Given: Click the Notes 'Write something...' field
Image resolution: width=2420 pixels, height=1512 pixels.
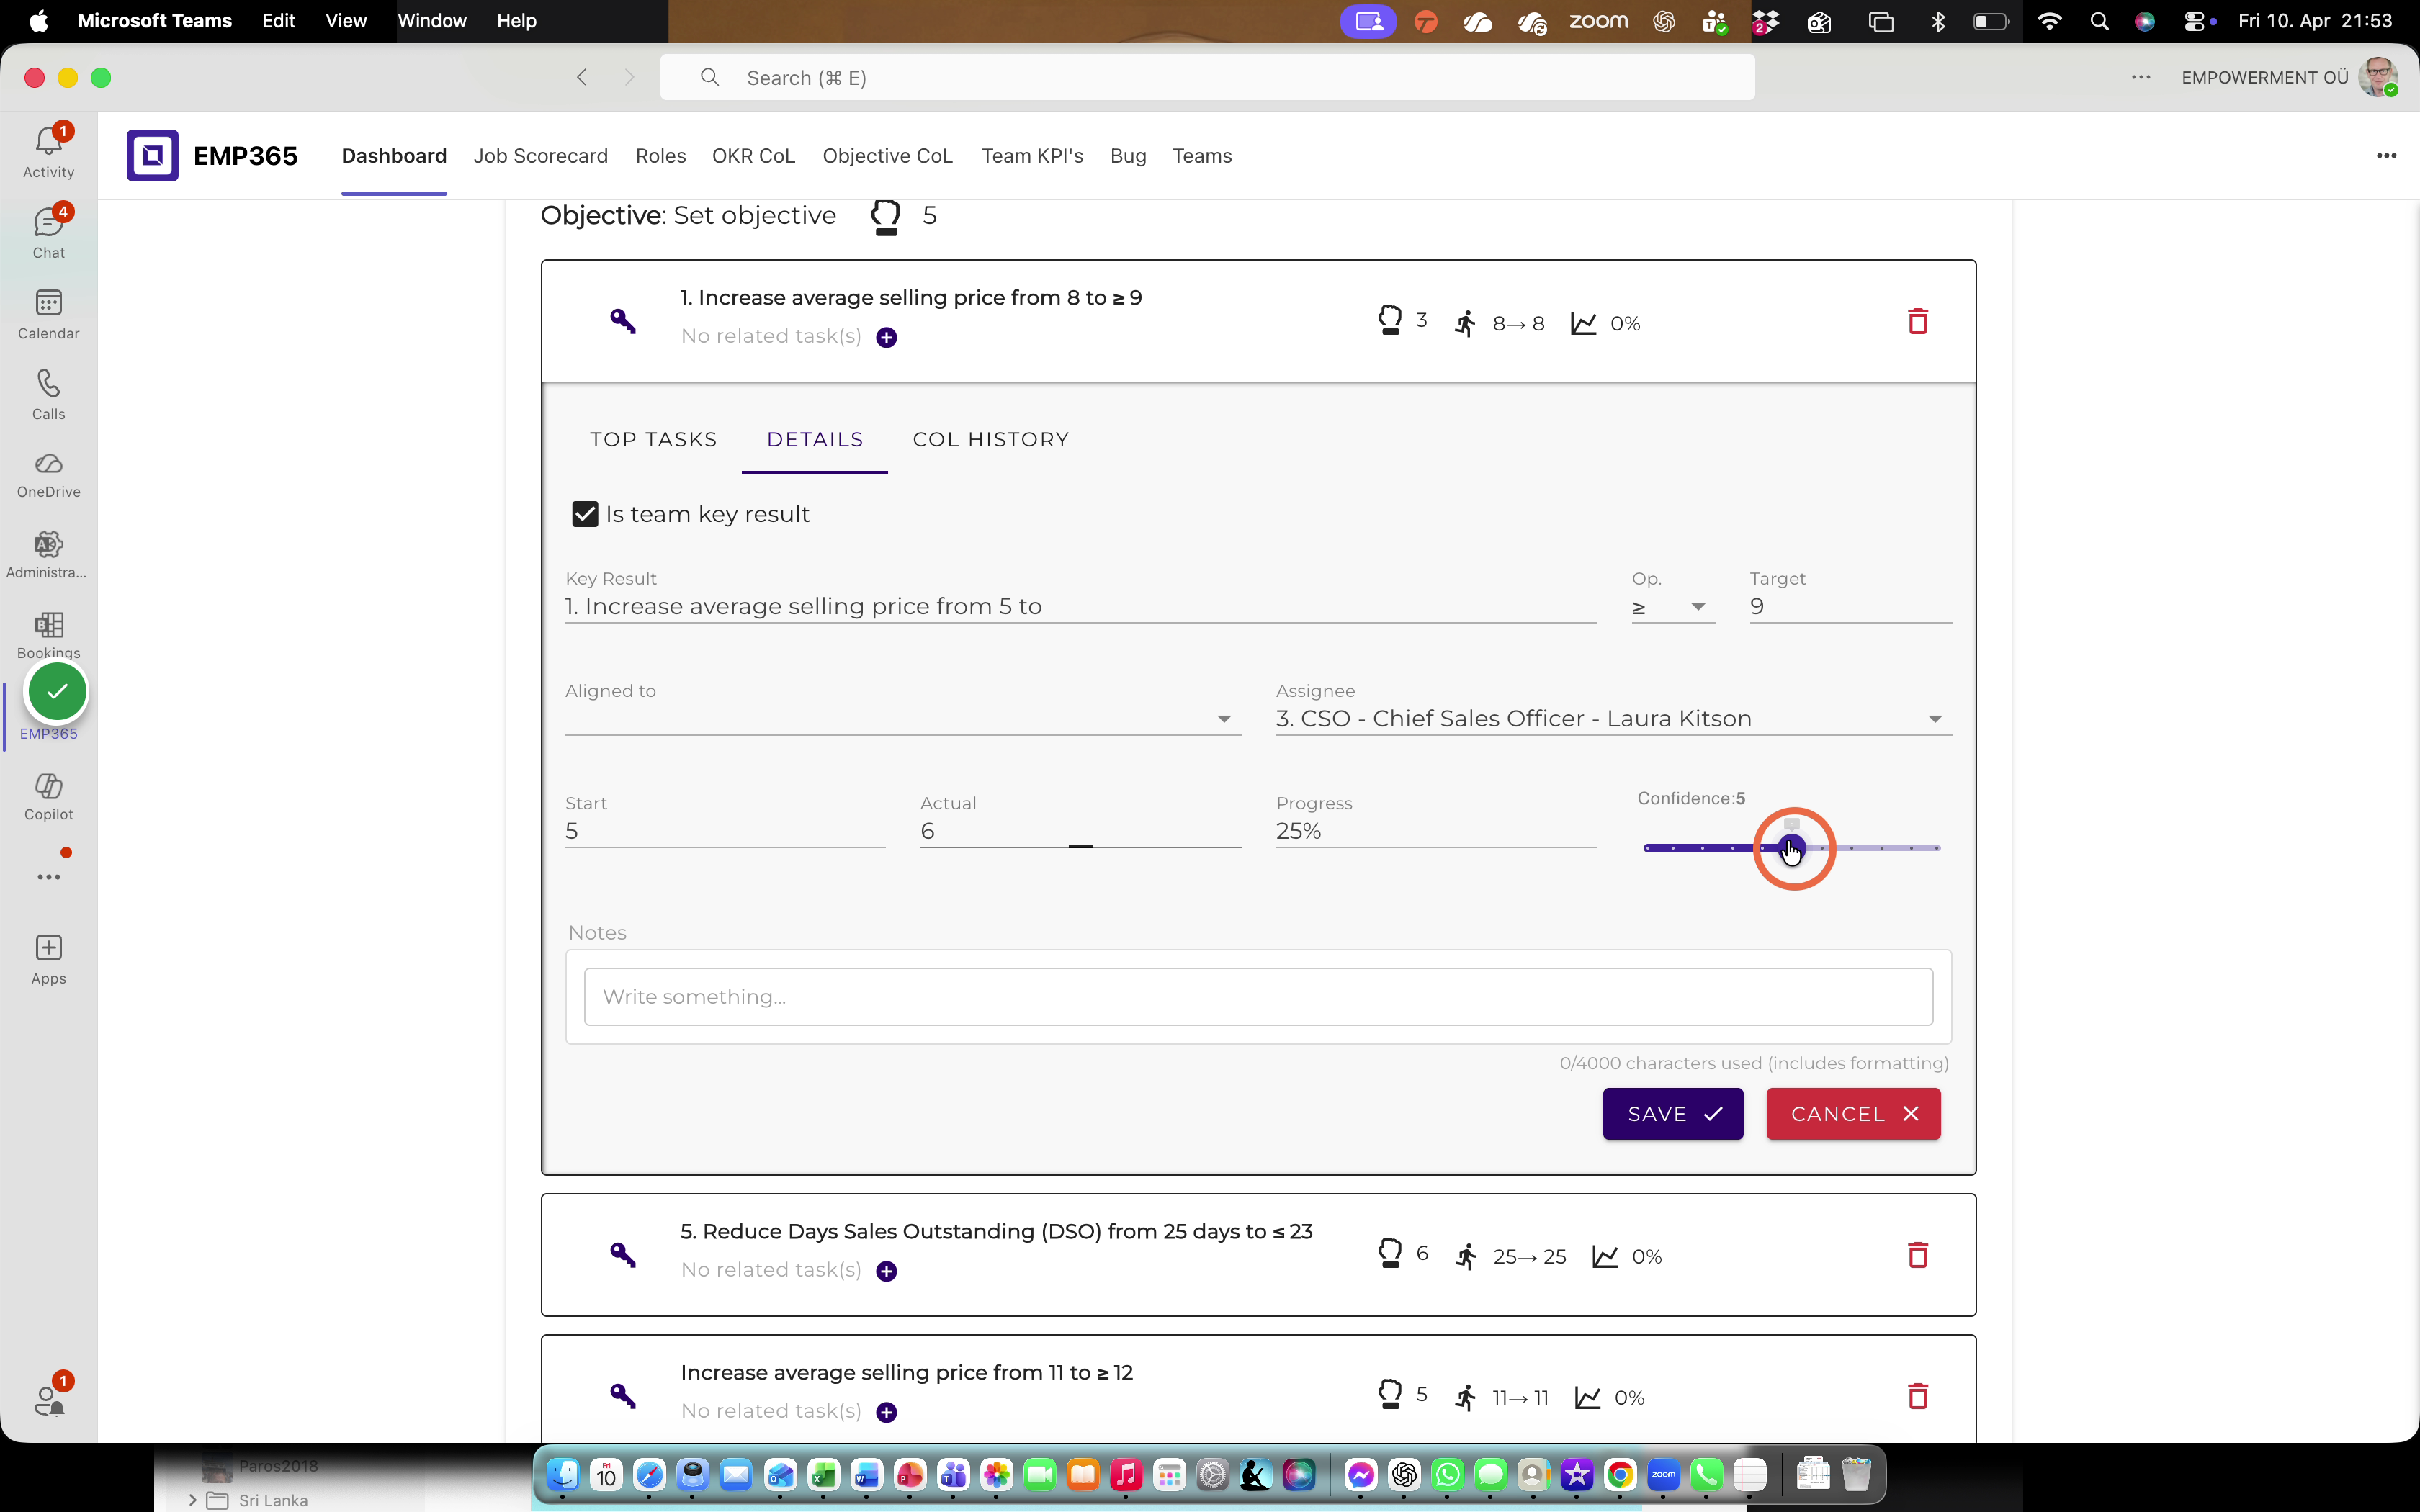Looking at the screenshot, I should pyautogui.click(x=1258, y=997).
